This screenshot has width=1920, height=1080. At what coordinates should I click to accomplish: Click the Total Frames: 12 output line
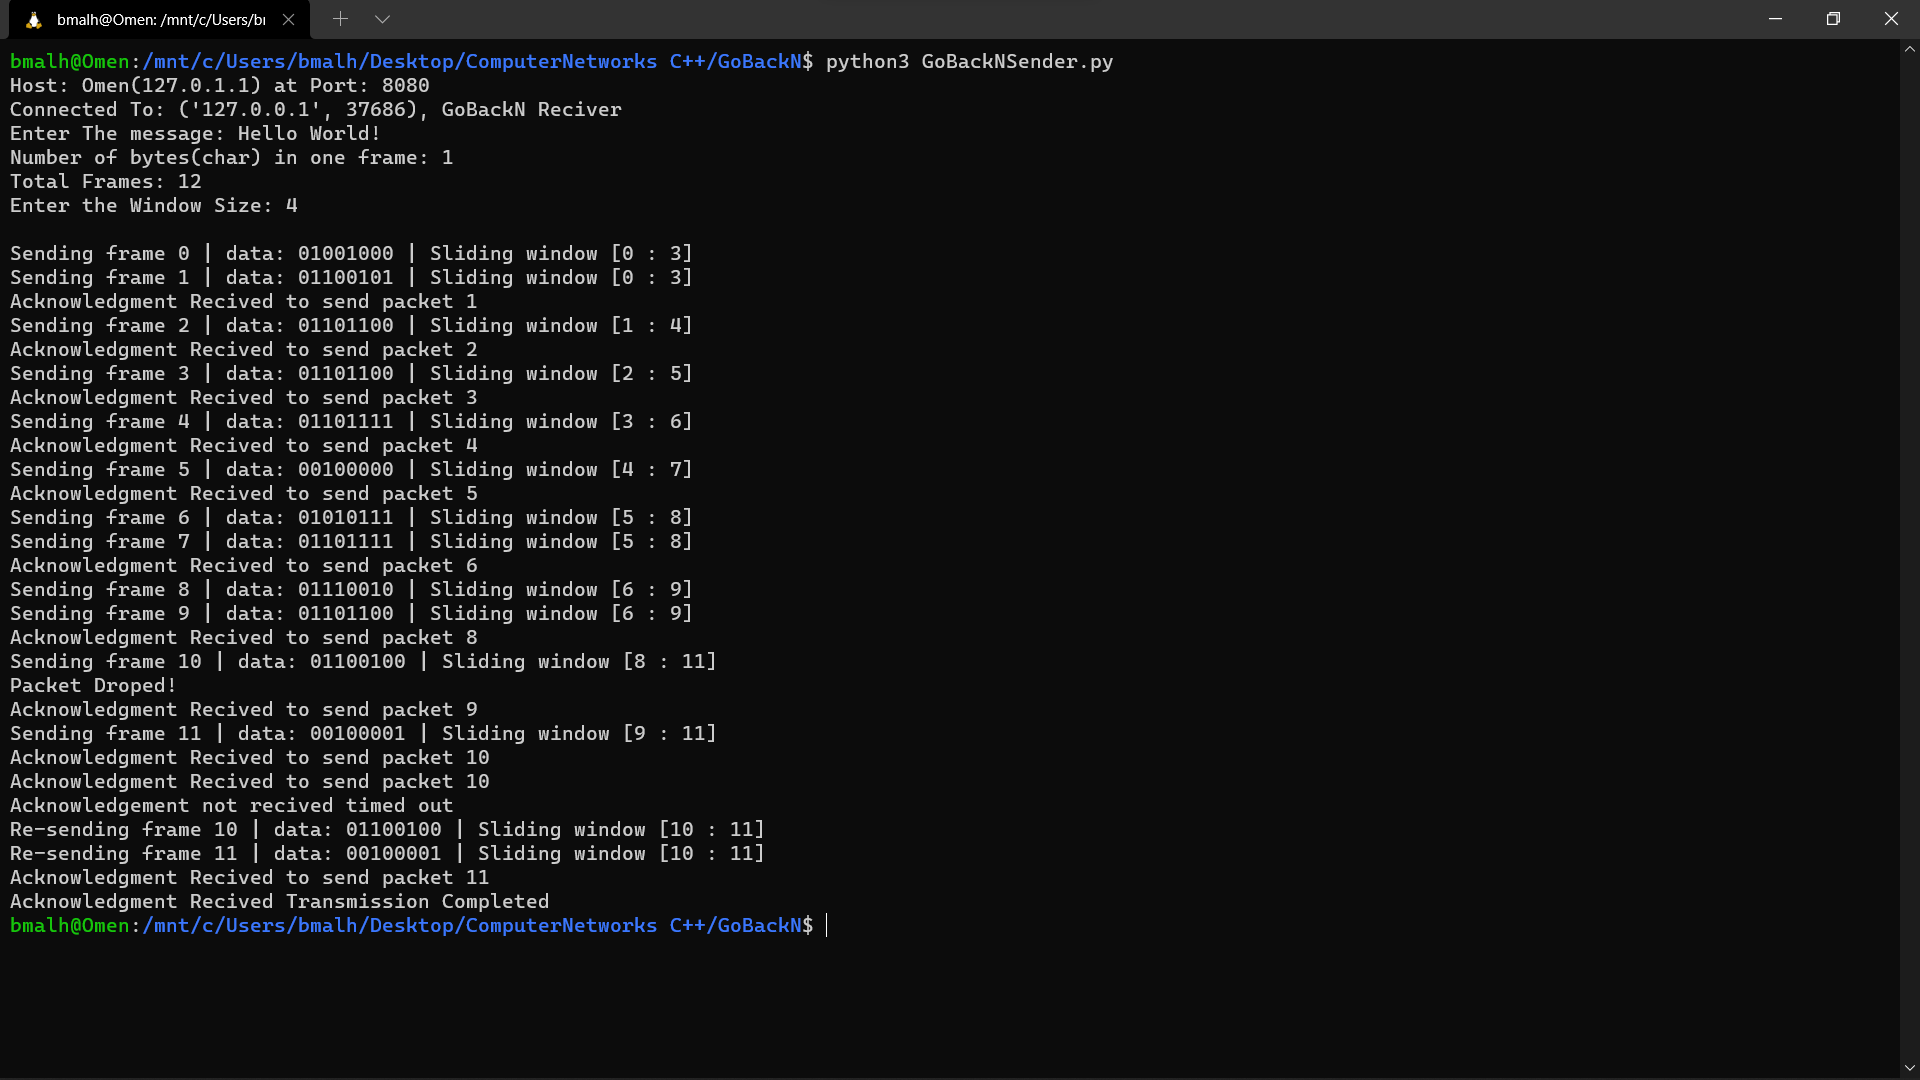click(105, 181)
